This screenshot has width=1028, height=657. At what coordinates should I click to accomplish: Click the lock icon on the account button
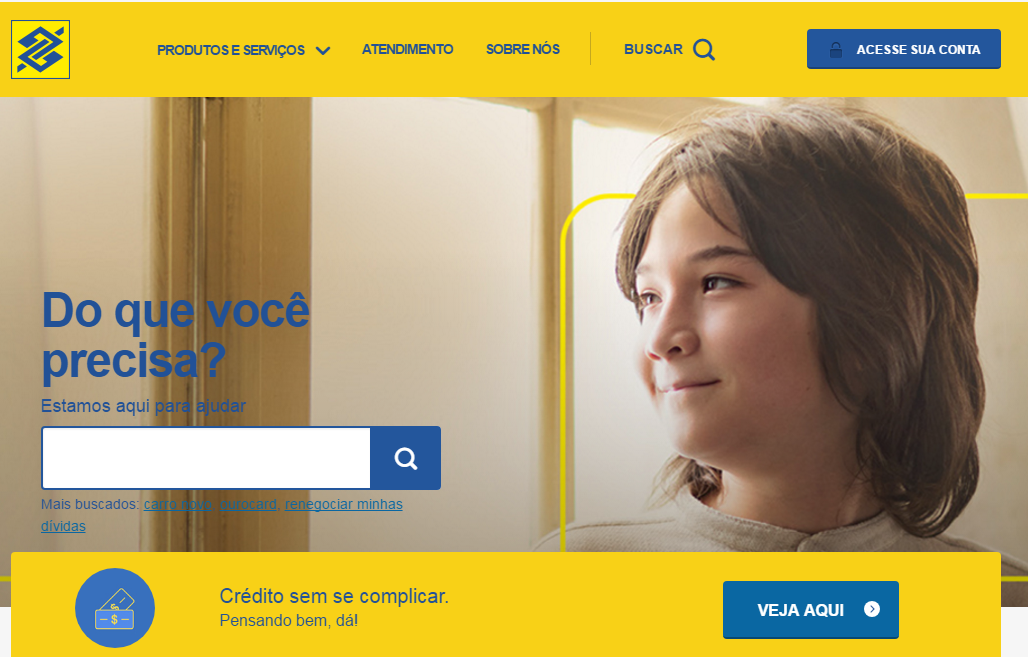(836, 50)
